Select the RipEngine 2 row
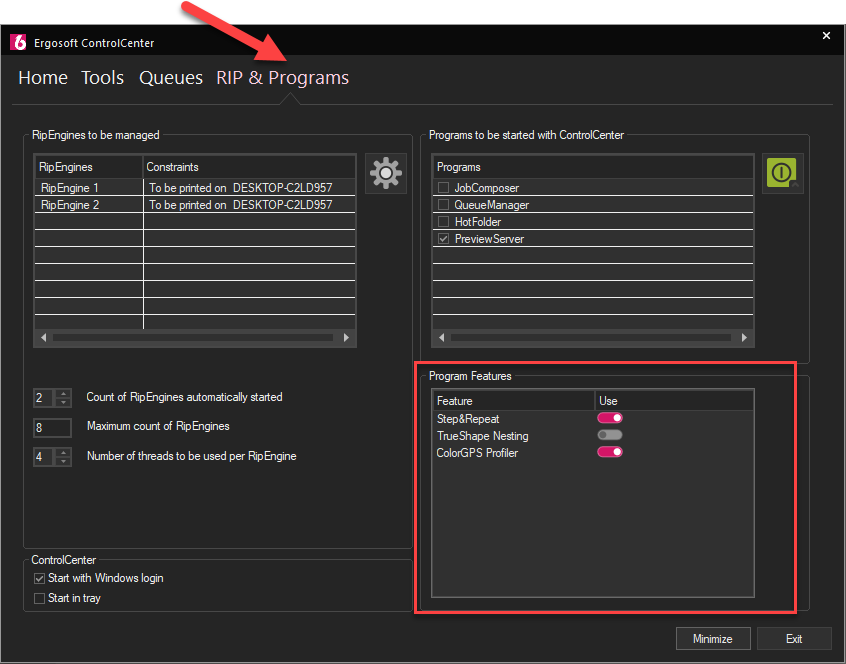Viewport: 846px width, 664px height. 195,205
